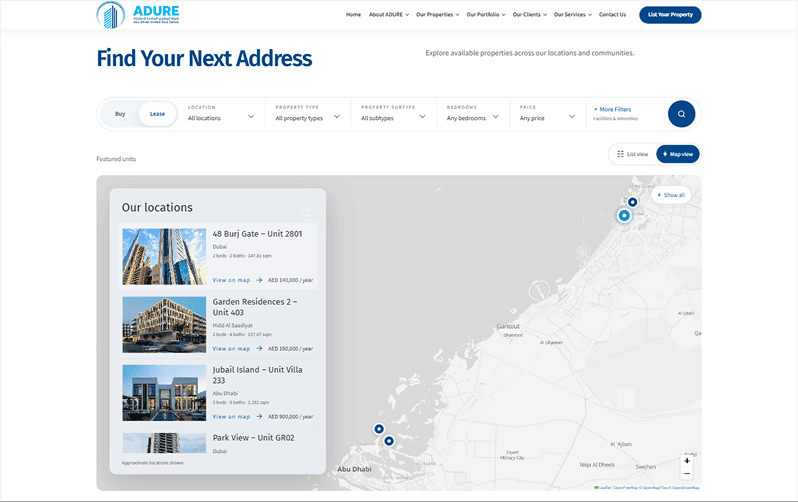Click the dark map marker above the highlighted one
798x502 pixels.
point(632,202)
